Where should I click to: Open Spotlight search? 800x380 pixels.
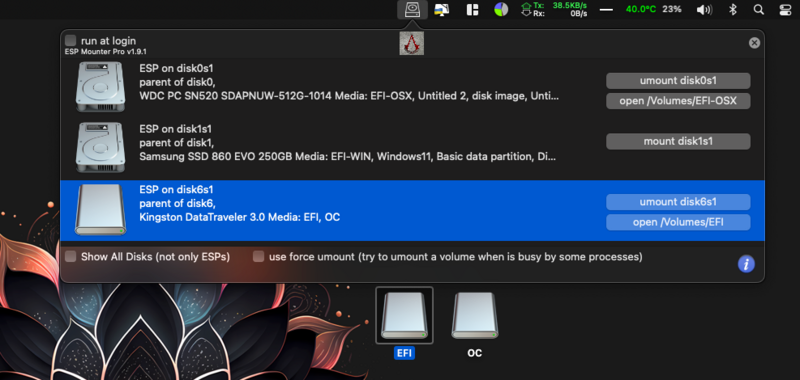[759, 9]
